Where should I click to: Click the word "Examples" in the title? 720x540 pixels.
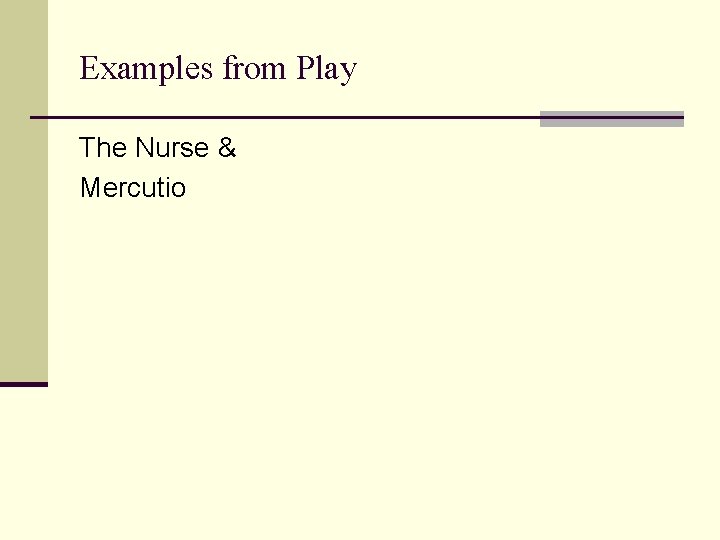[x=147, y=69]
